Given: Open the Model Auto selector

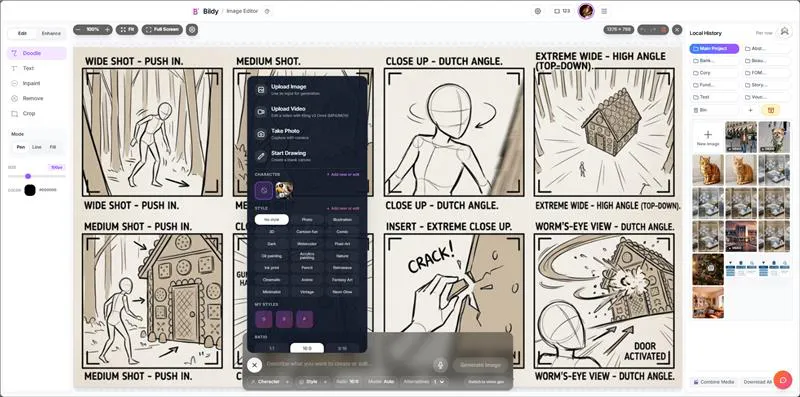Looking at the screenshot, I should (x=381, y=381).
